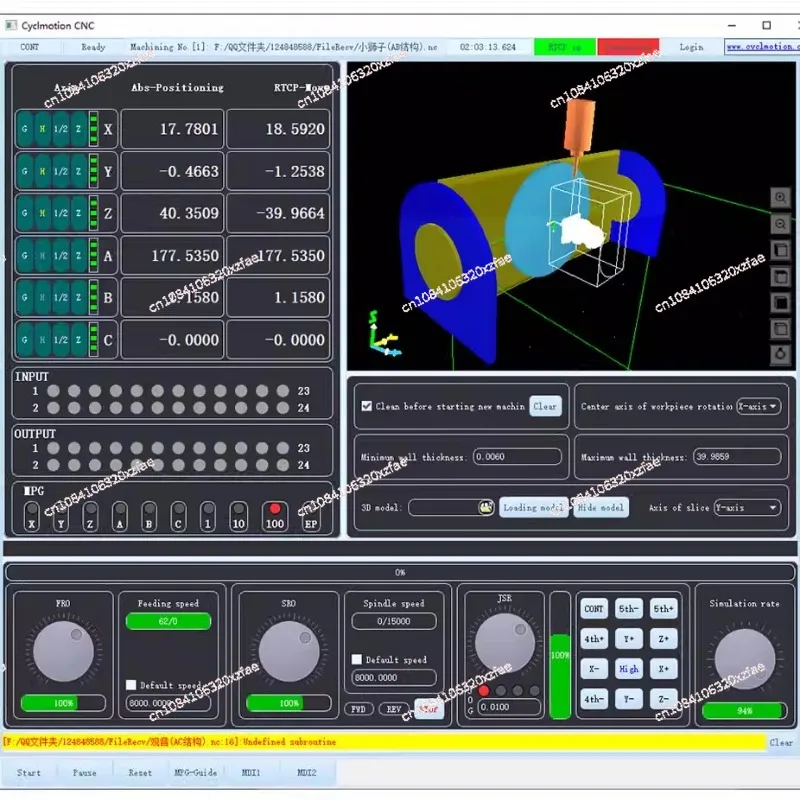This screenshot has height=800, width=800.
Task: Clear the yellow error message bar
Action: coord(781,742)
